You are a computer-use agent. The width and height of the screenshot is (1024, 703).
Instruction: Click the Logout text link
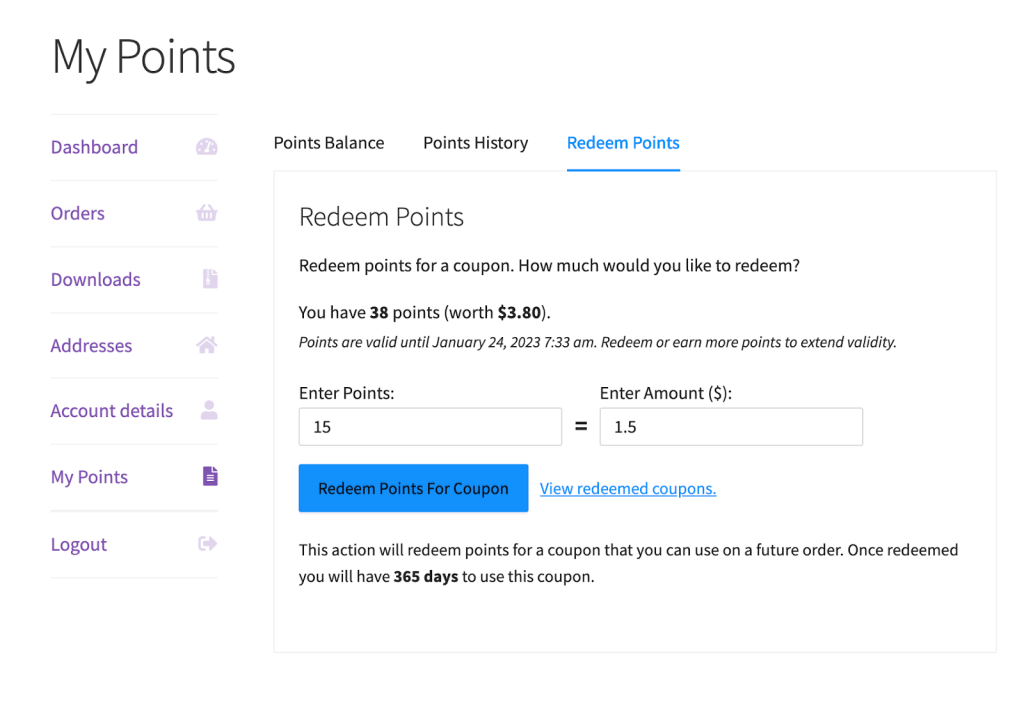point(78,544)
